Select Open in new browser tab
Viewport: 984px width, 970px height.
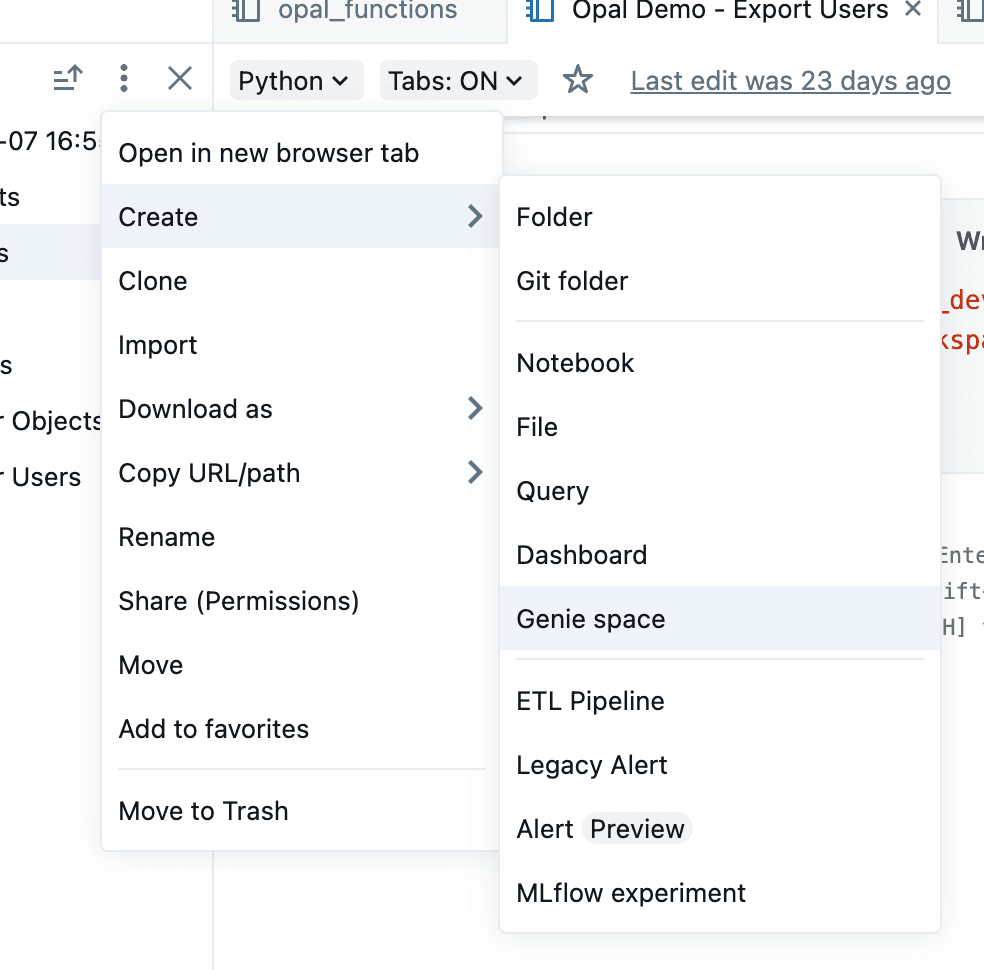268,153
